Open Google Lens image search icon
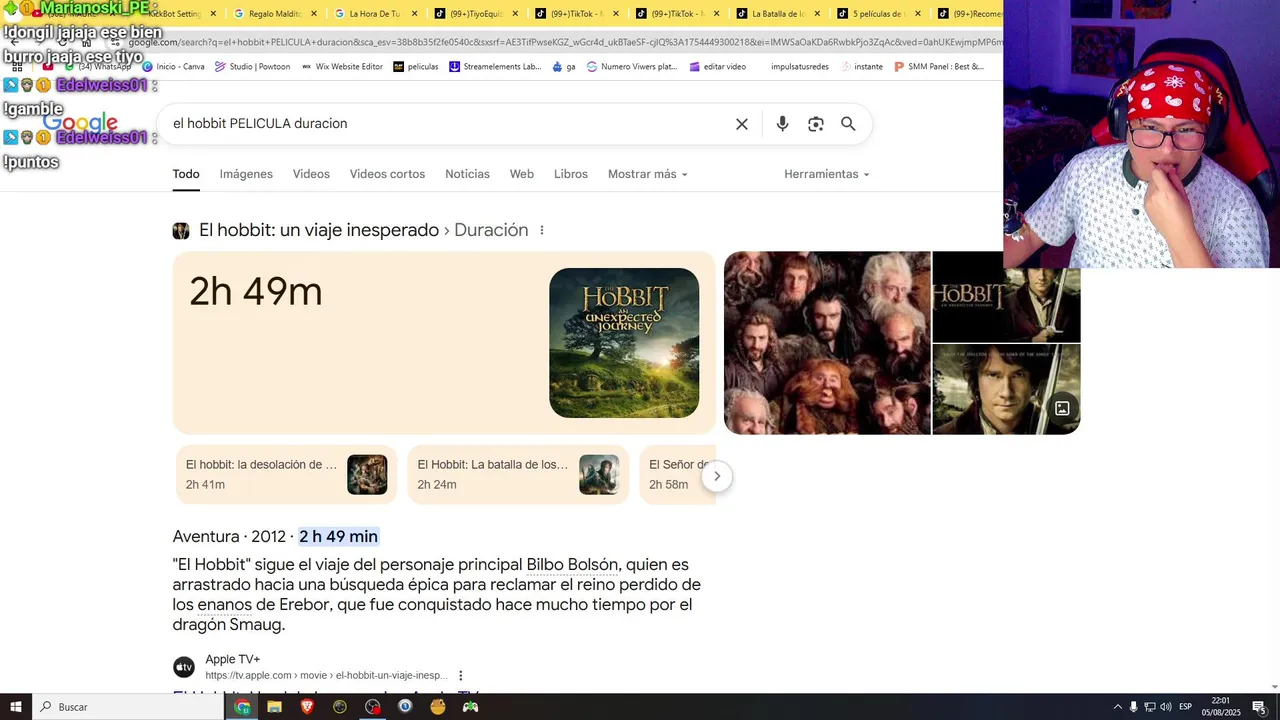This screenshot has height=720, width=1280. [816, 124]
